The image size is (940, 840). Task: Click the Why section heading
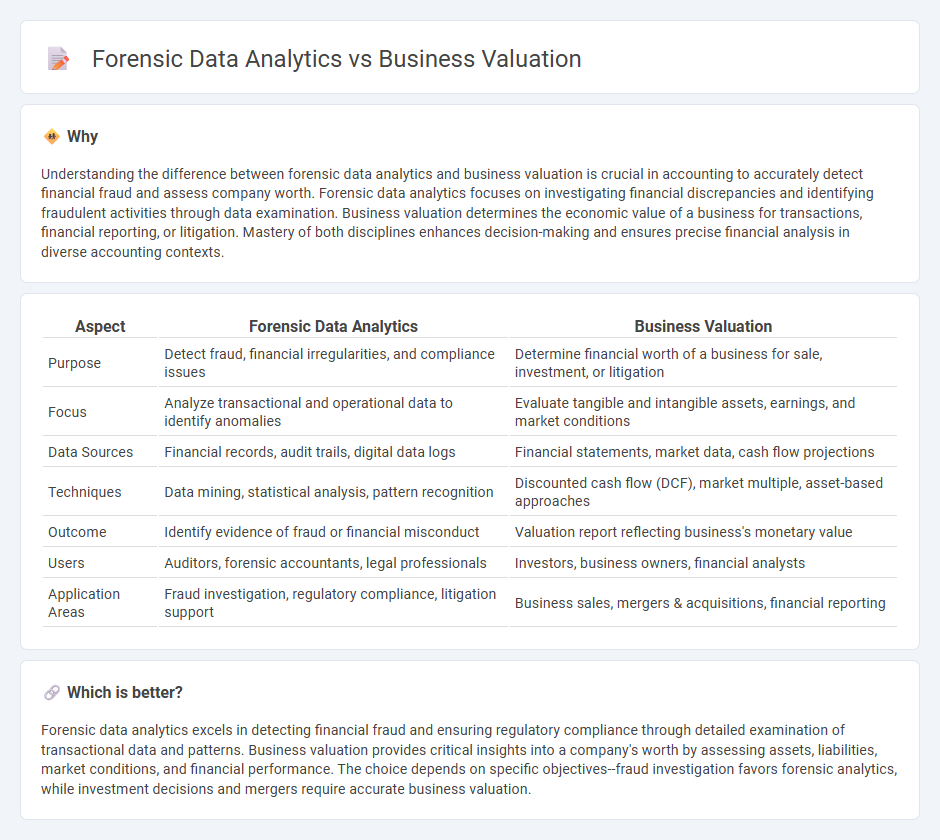pyautogui.click(x=83, y=136)
